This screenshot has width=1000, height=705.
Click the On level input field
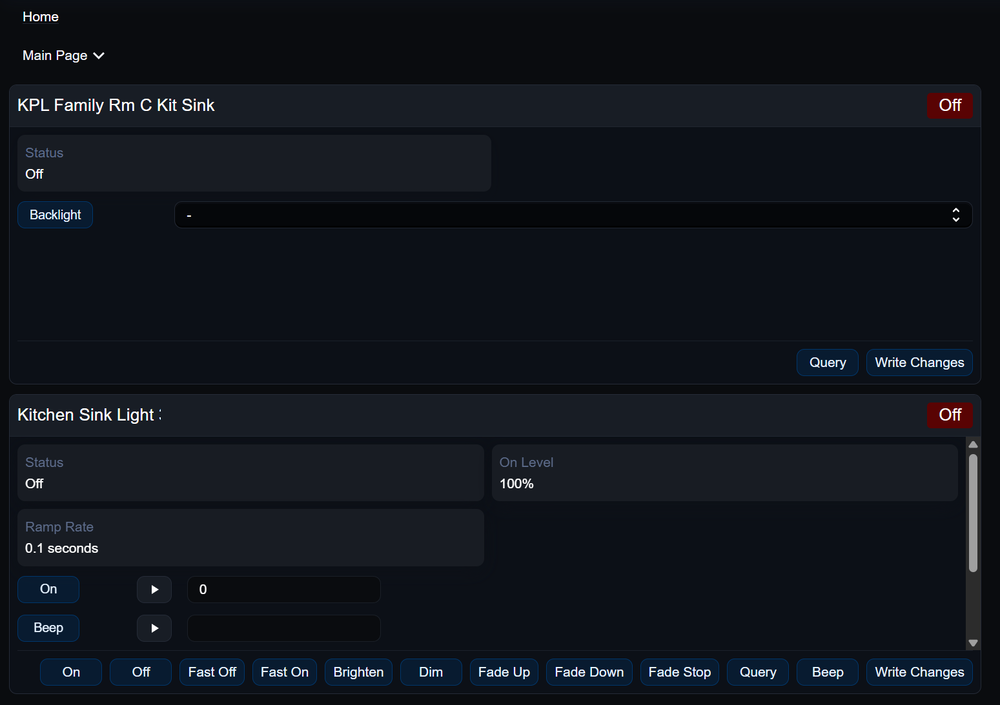(283, 590)
